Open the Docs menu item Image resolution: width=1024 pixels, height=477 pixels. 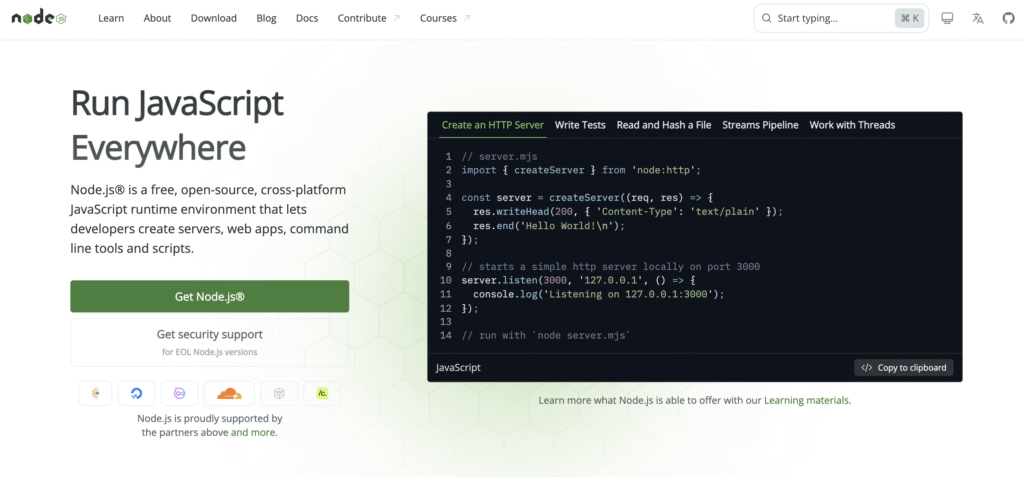pyautogui.click(x=307, y=18)
